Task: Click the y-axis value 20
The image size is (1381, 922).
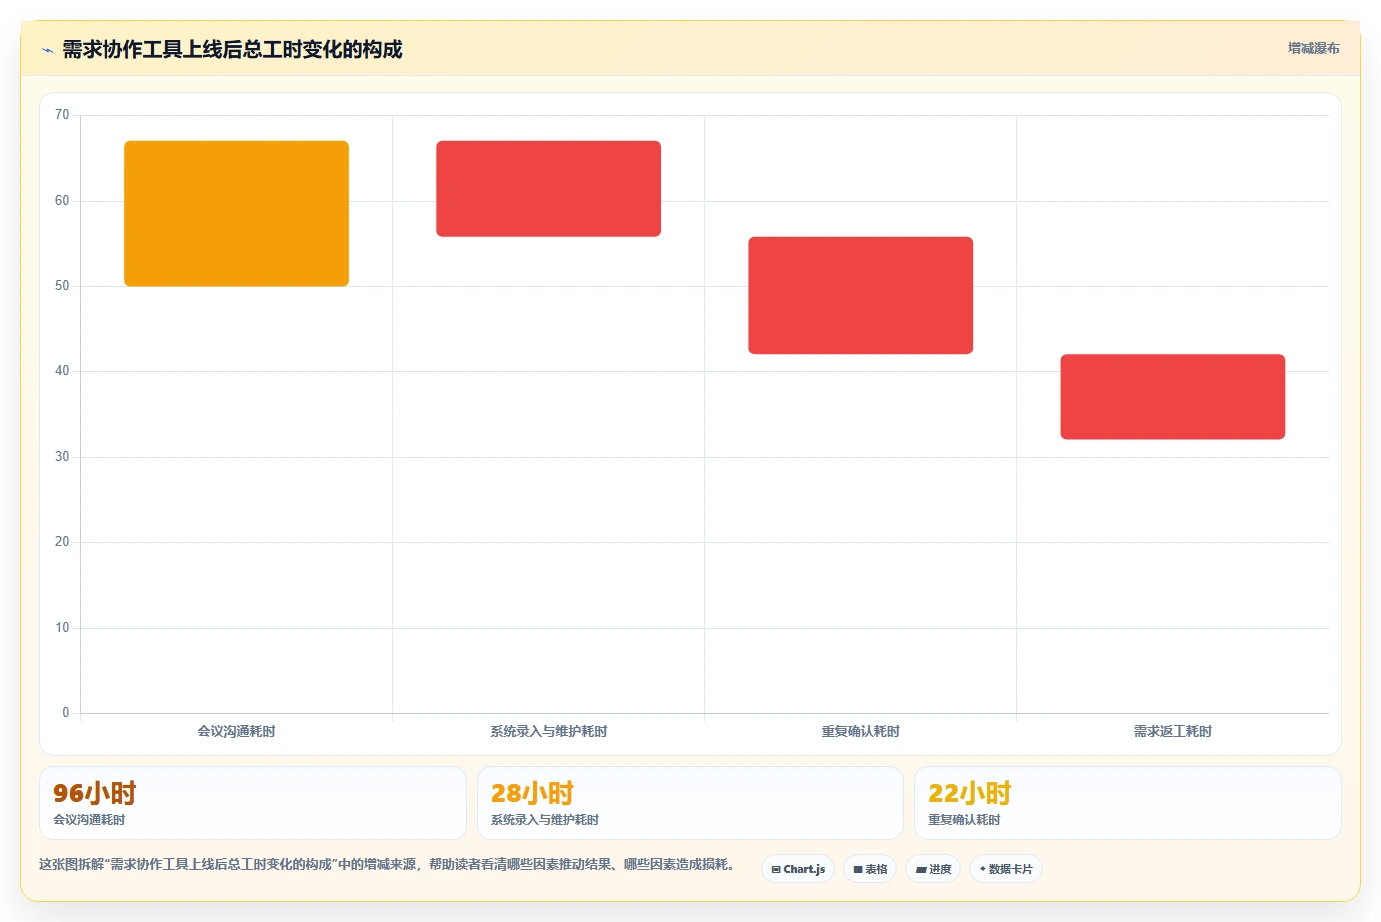Action: tap(62, 542)
